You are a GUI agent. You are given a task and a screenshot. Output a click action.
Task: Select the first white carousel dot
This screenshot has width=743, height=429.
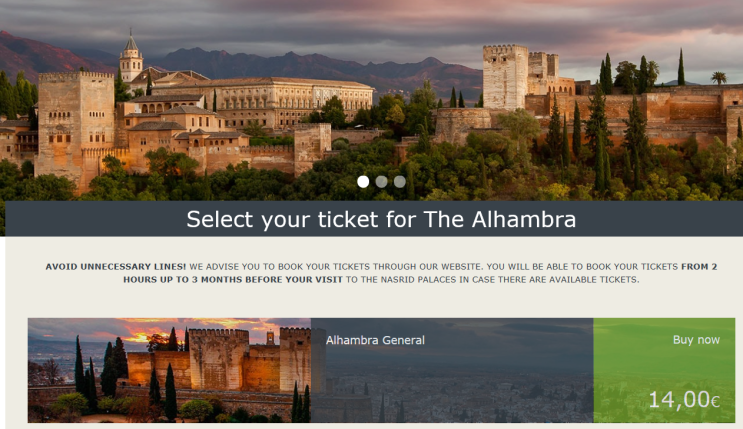coord(363,182)
